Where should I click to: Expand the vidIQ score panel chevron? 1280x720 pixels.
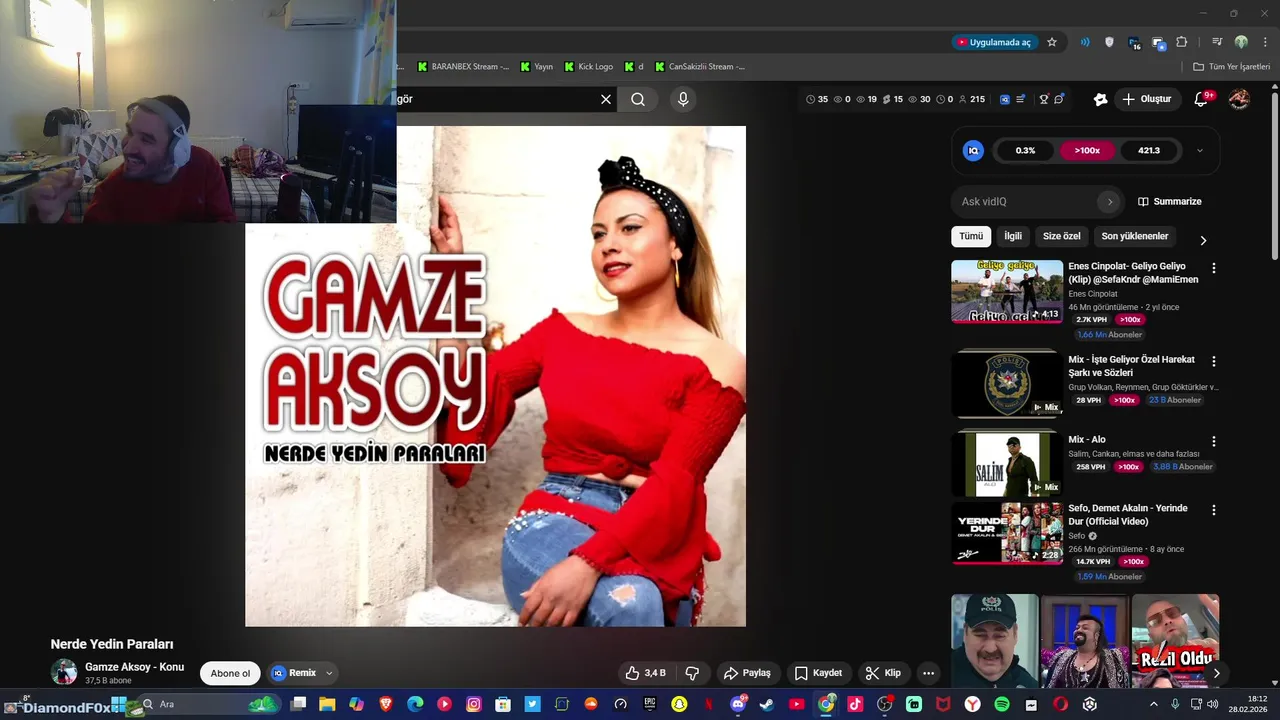(x=1200, y=151)
